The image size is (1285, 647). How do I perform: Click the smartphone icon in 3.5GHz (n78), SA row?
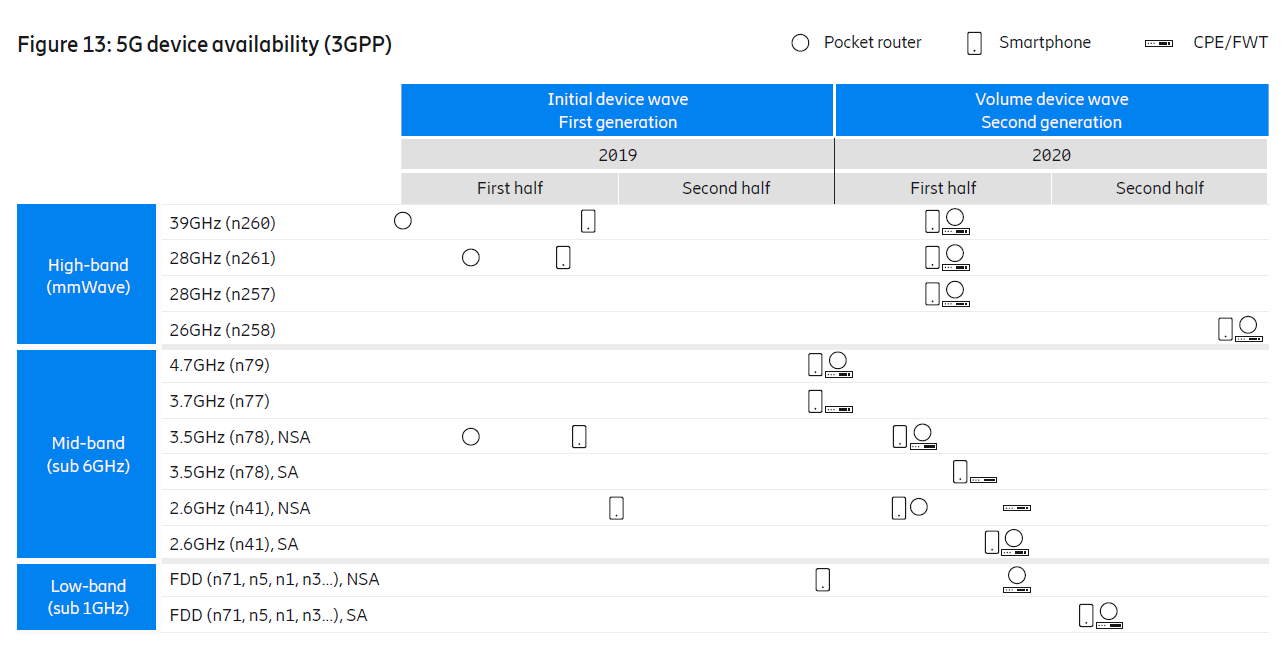pyautogui.click(x=960, y=472)
